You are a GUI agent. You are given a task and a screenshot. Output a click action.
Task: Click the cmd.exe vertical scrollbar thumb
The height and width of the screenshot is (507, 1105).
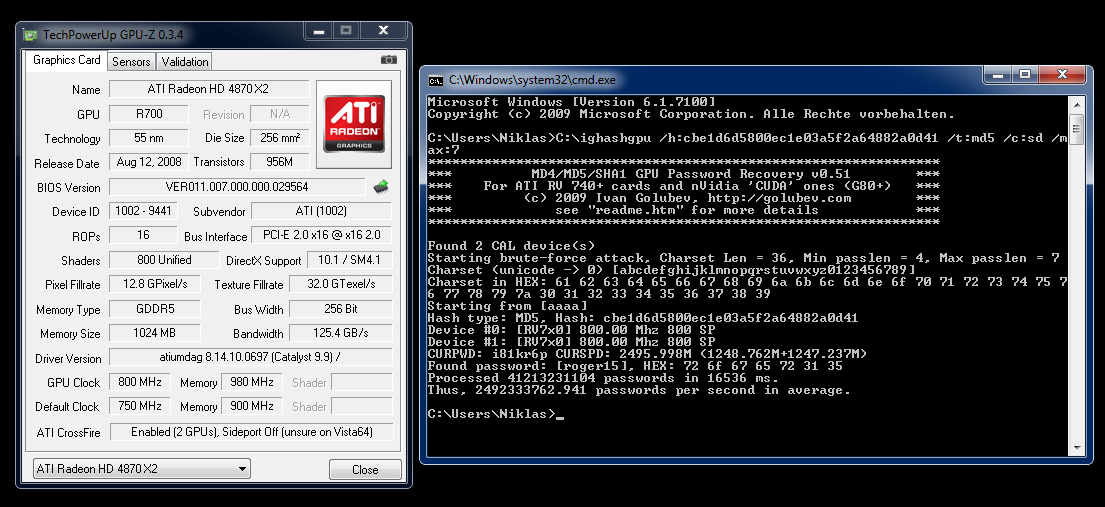(1076, 128)
